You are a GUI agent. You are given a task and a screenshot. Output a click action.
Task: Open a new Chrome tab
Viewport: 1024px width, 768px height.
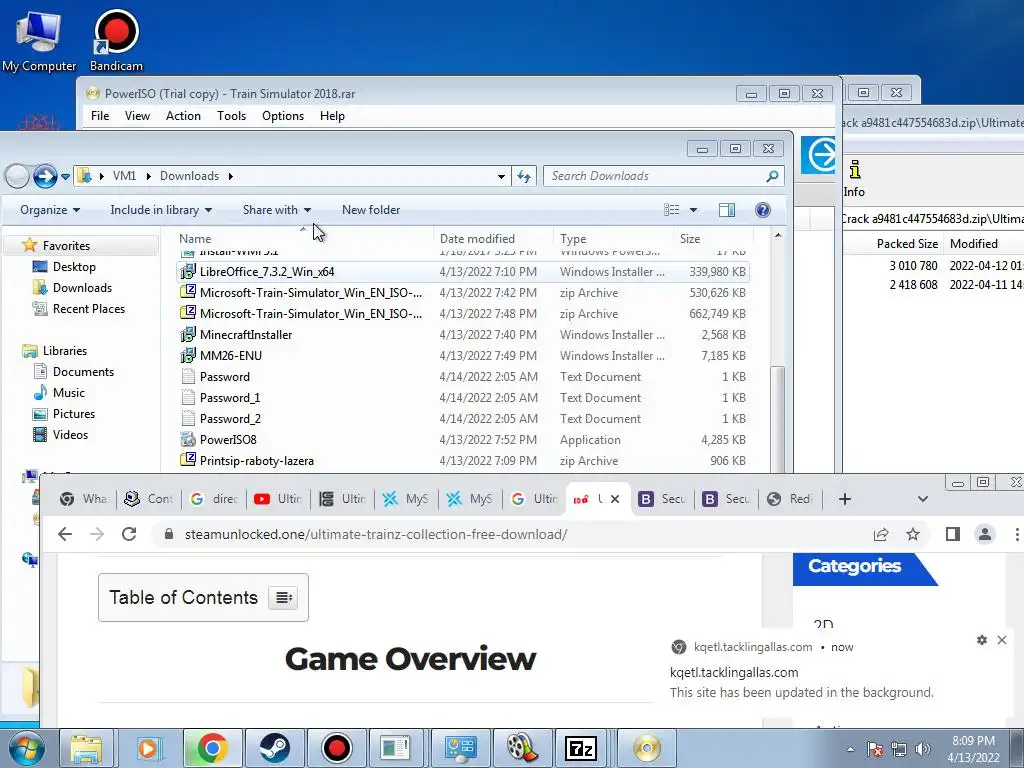point(844,499)
